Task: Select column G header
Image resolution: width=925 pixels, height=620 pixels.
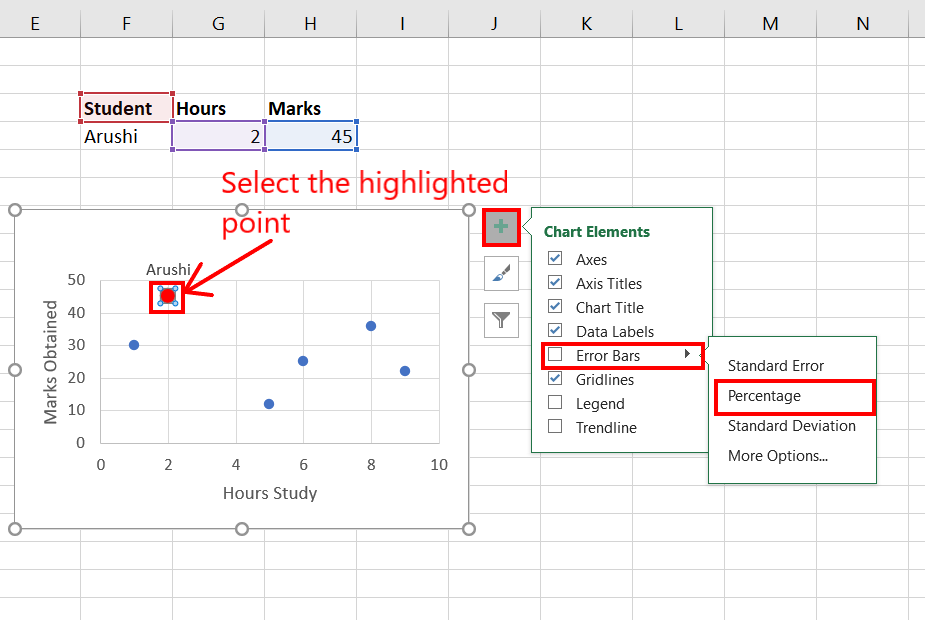Action: coord(218,24)
